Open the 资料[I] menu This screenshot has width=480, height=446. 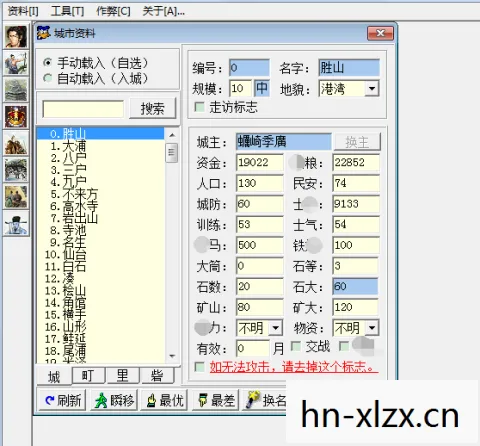[23, 12]
